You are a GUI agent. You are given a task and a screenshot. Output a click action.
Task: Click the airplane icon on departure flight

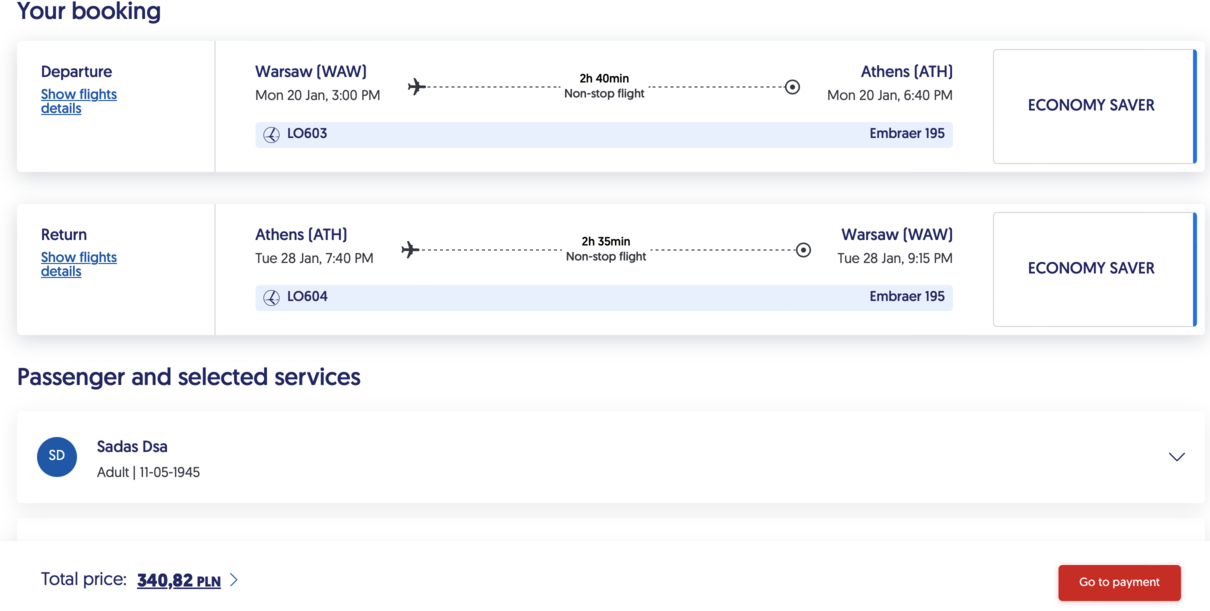(417, 87)
